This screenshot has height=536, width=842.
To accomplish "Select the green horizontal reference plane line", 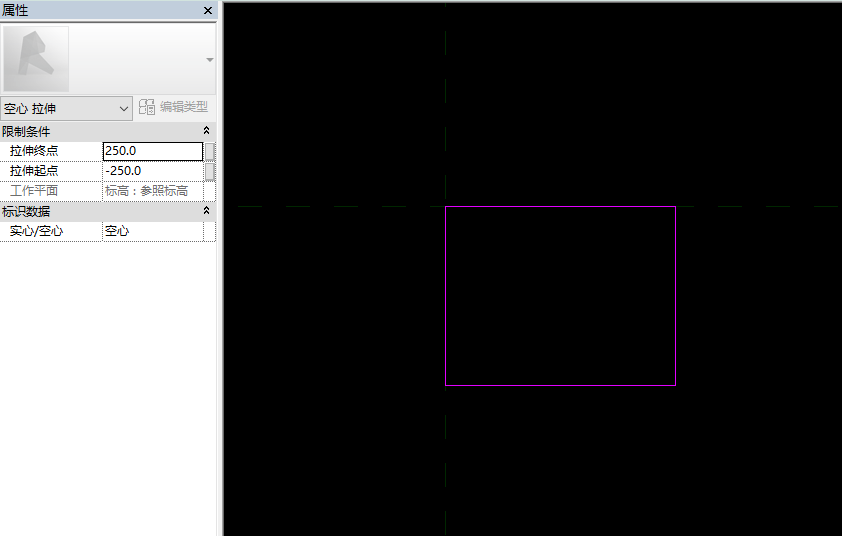I will coord(330,207).
